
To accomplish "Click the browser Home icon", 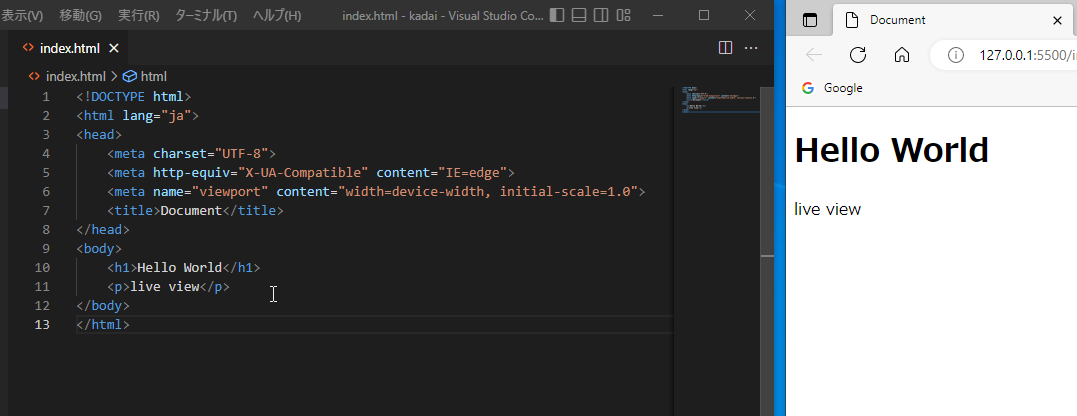I will [902, 55].
